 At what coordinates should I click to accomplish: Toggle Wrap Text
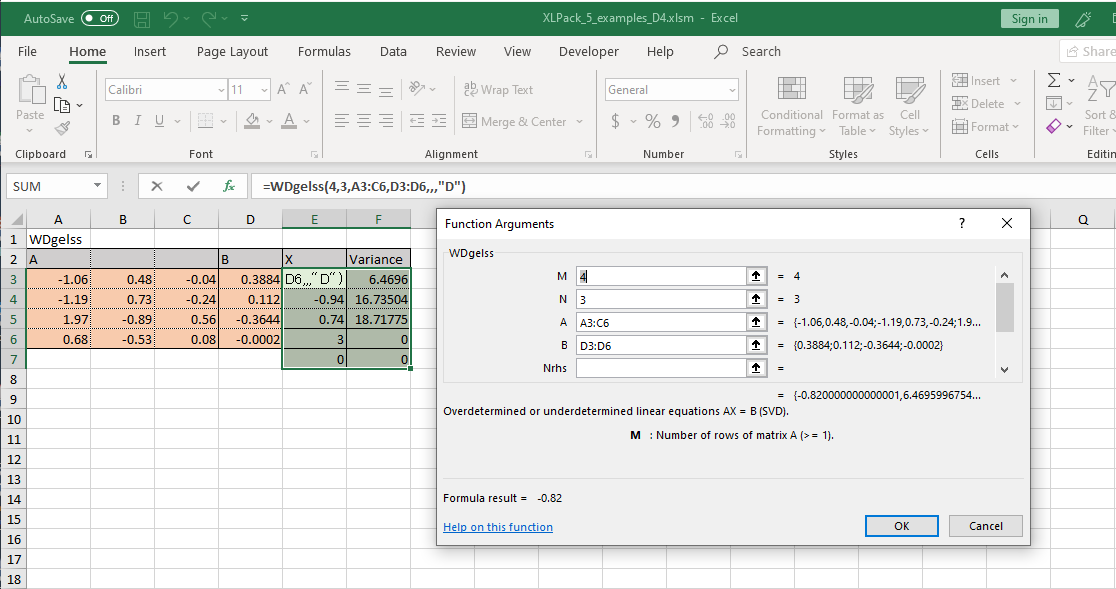(498, 90)
